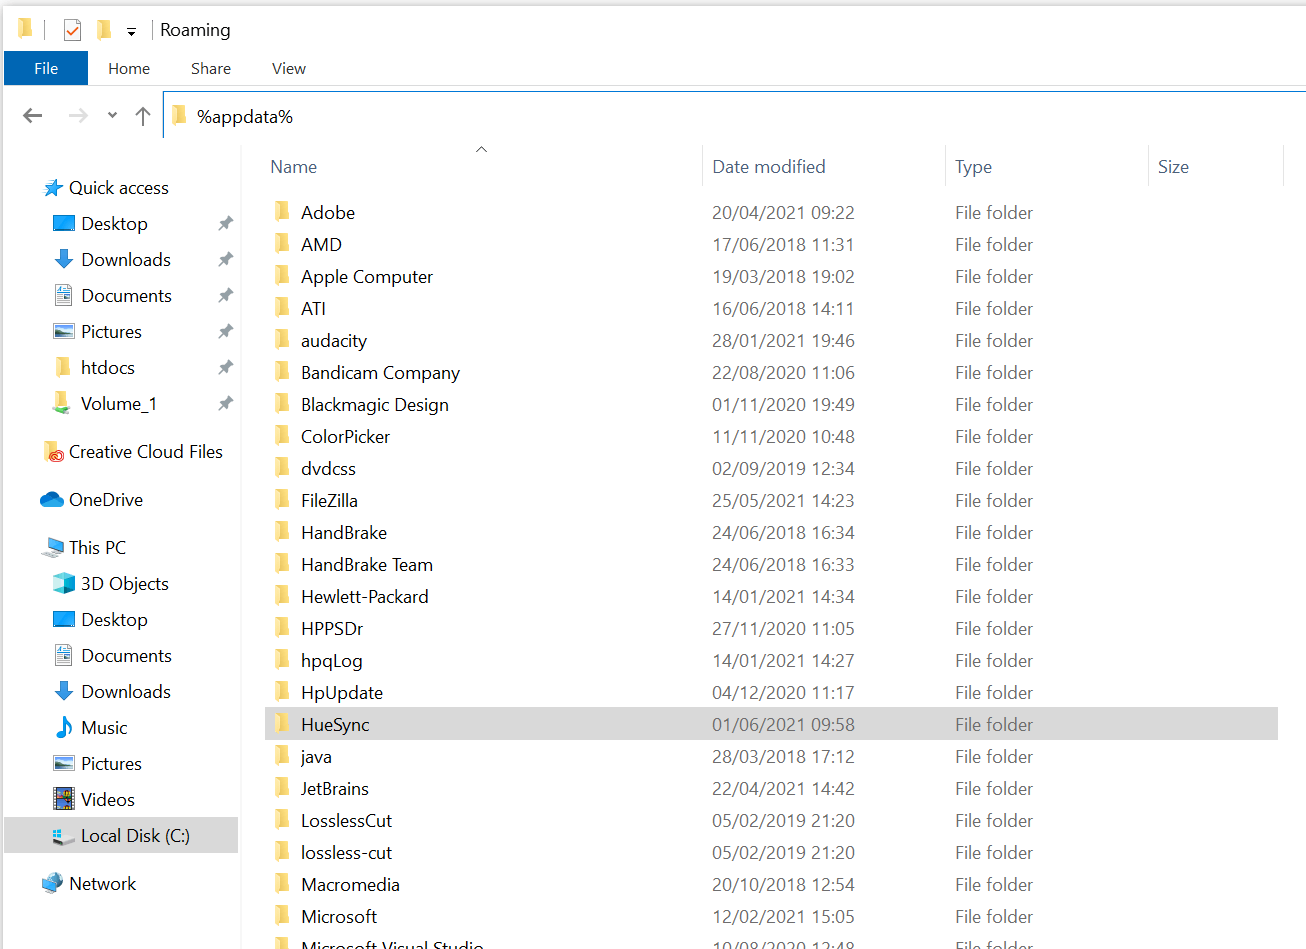Select the lowercase lossless-cut folder
Viewport: 1306px width, 949px height.
tap(346, 852)
